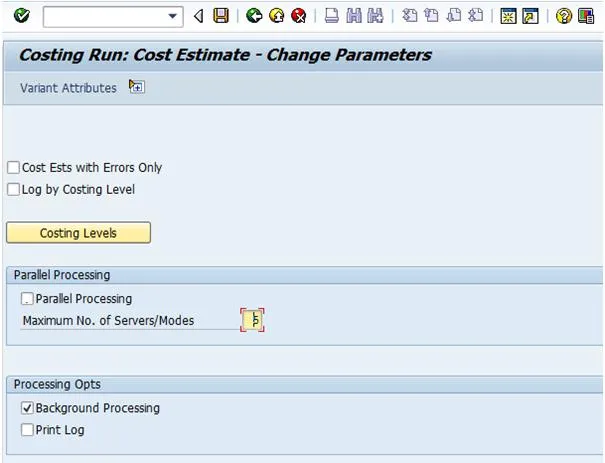605x463 pixels.
Task: Save the parameters with floppy disk icon
Action: pyautogui.click(x=221, y=16)
